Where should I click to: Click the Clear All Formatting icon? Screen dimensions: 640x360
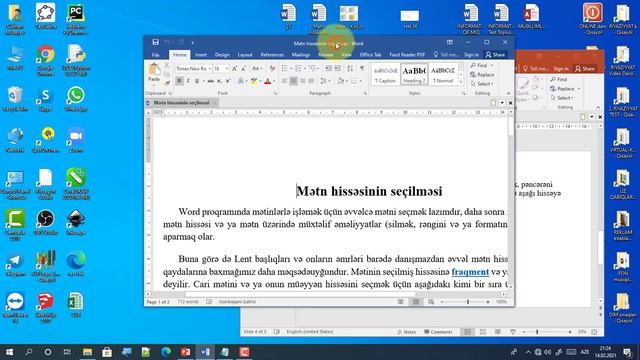272,69
